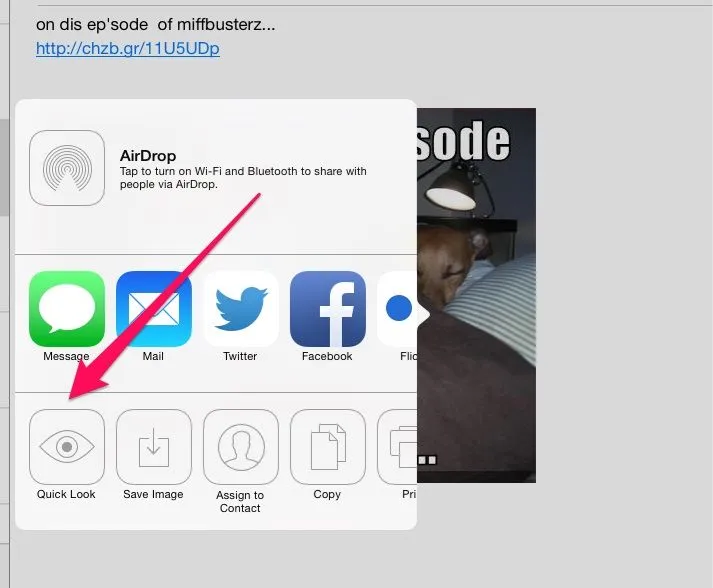This screenshot has width=713, height=588.
Task: Tap the Save Image download icon
Action: pos(153,446)
